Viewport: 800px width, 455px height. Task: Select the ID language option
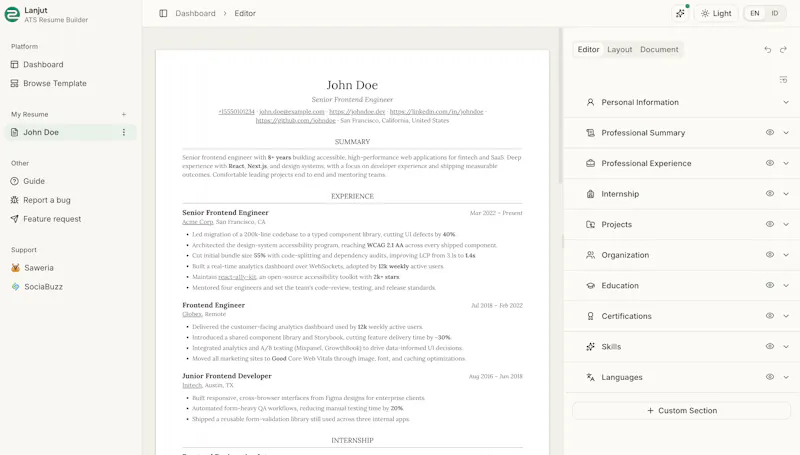(774, 13)
